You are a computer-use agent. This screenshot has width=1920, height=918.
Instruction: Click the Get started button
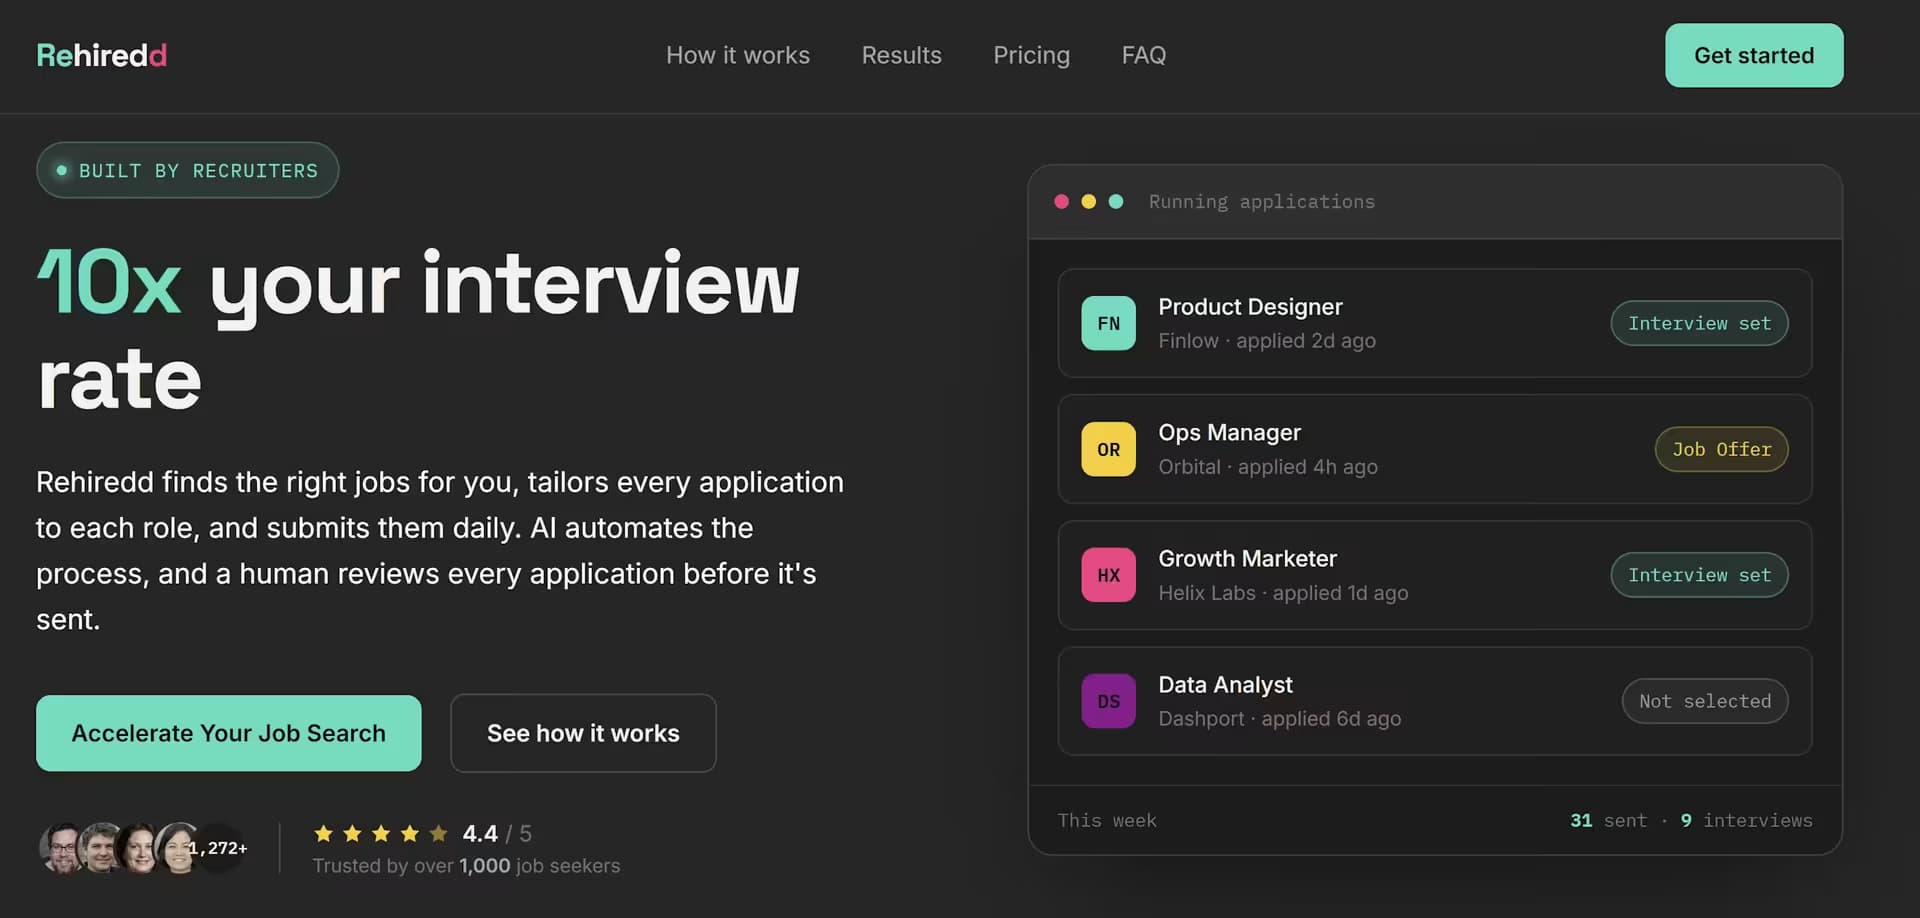(1754, 55)
